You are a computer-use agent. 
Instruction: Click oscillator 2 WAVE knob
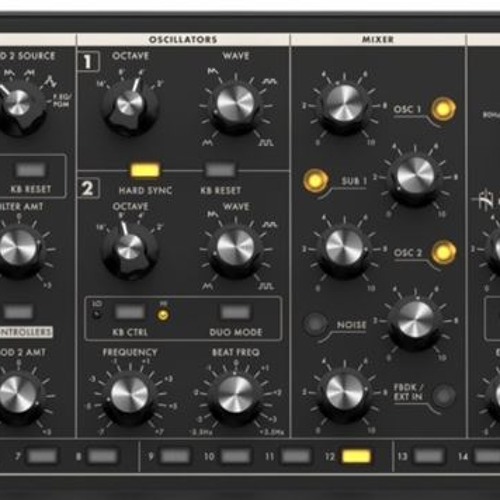coord(235,249)
